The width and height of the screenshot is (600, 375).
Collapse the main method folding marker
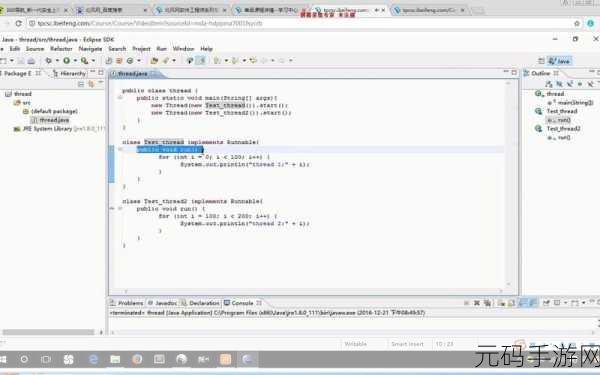pyautogui.click(x=120, y=98)
